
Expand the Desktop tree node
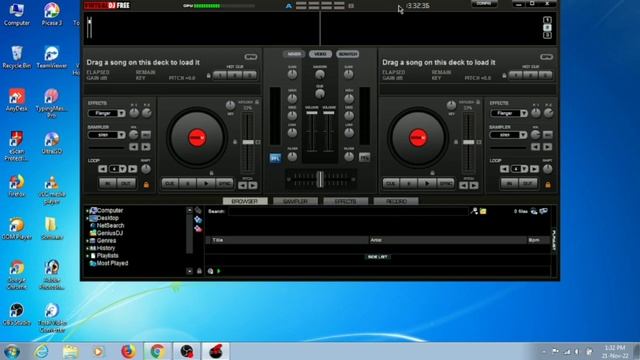coord(87,218)
